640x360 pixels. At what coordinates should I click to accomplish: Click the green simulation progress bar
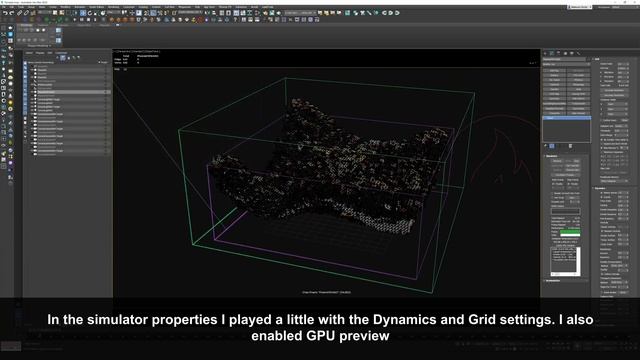570,232
